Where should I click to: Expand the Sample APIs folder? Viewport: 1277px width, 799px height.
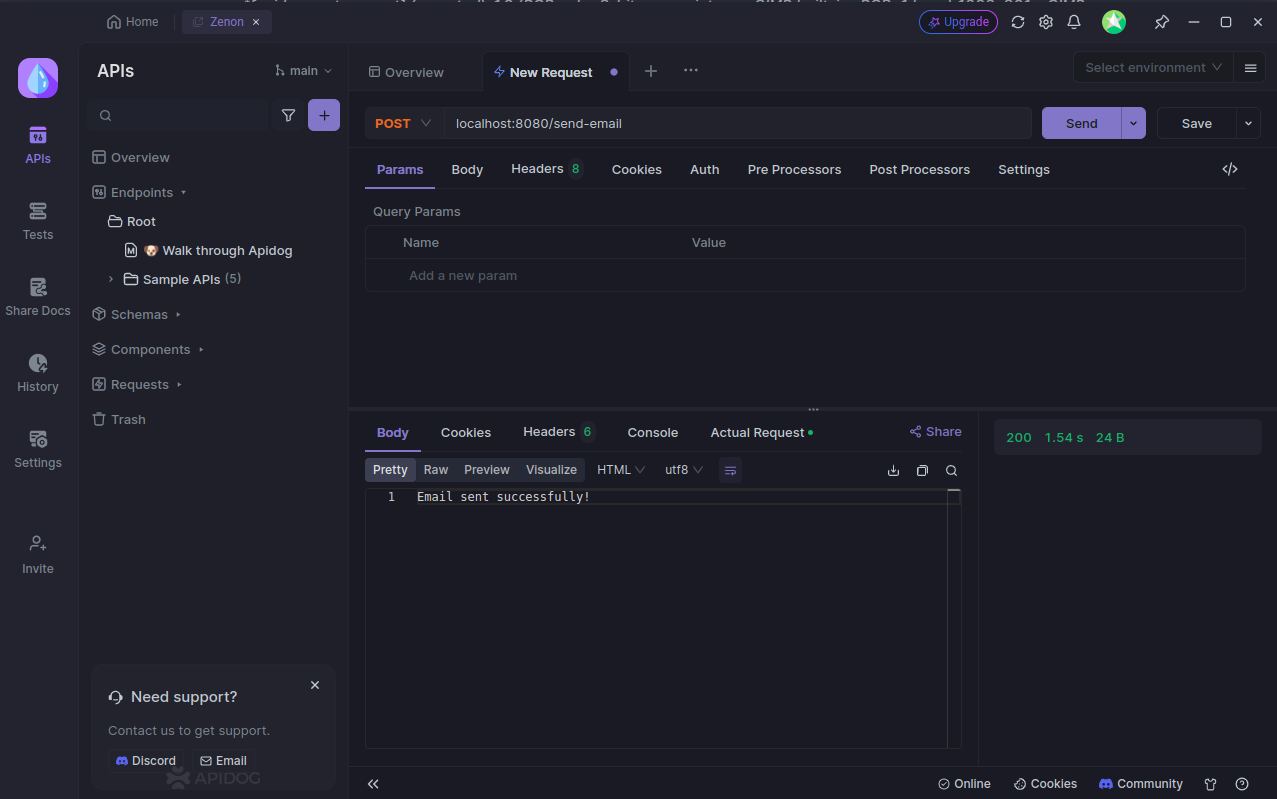point(111,279)
